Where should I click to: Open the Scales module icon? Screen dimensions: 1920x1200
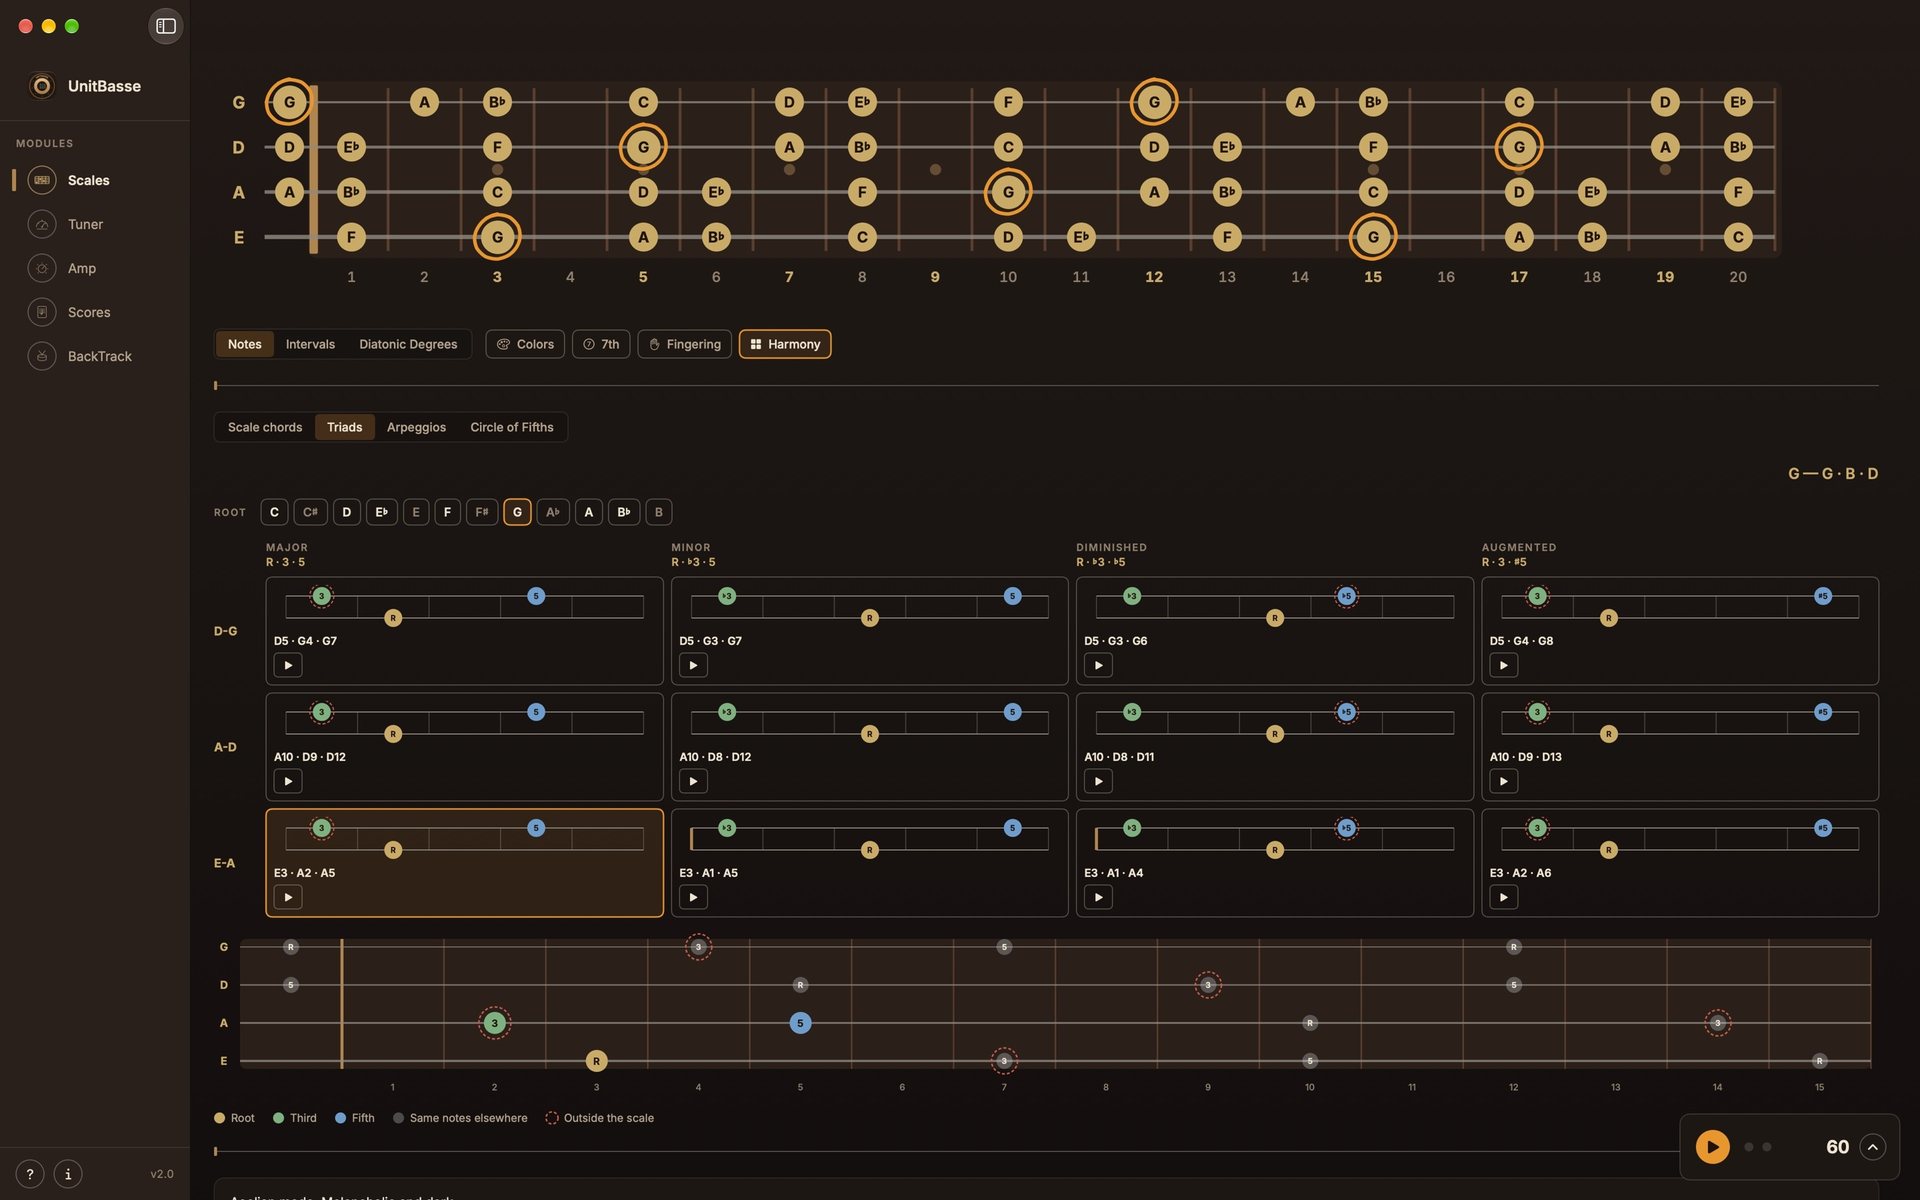point(42,180)
